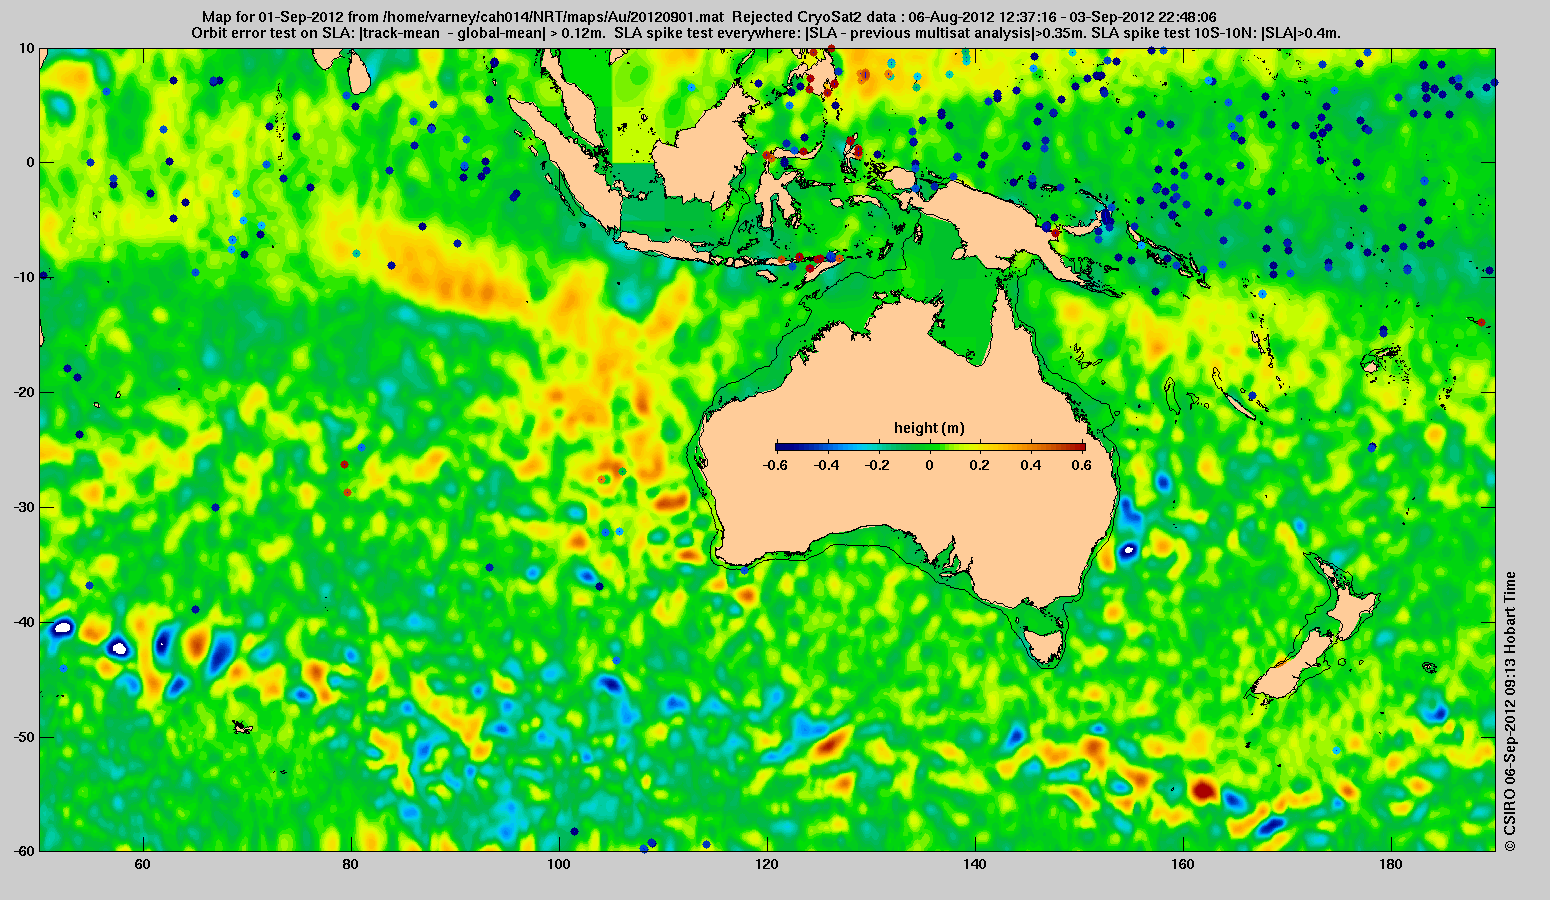
Task: Click latitude axis label "-60"
Action: tap(23, 851)
